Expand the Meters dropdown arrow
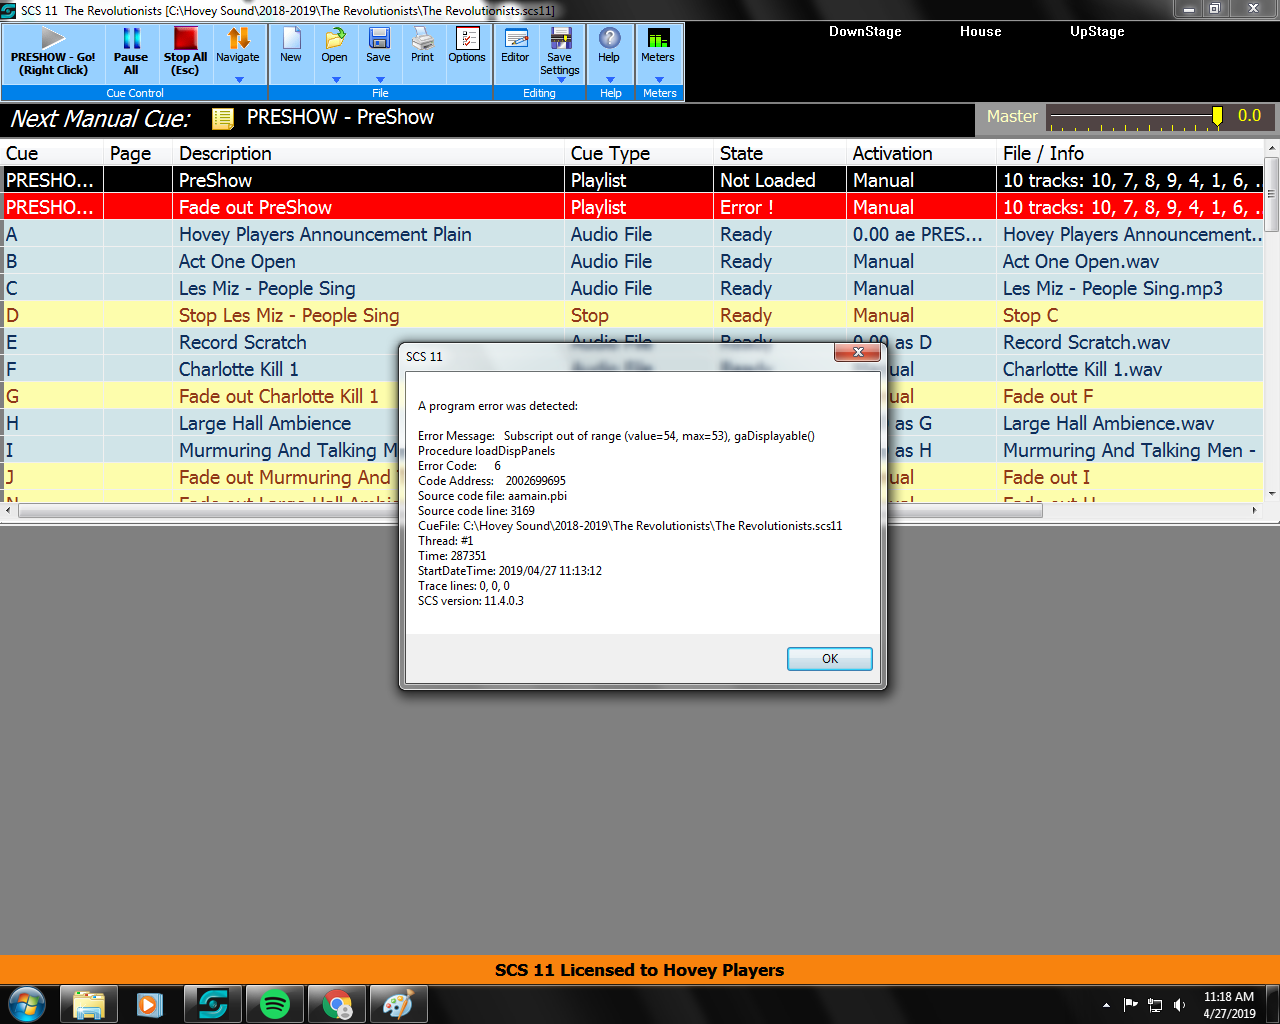1280x1024 pixels. (659, 80)
